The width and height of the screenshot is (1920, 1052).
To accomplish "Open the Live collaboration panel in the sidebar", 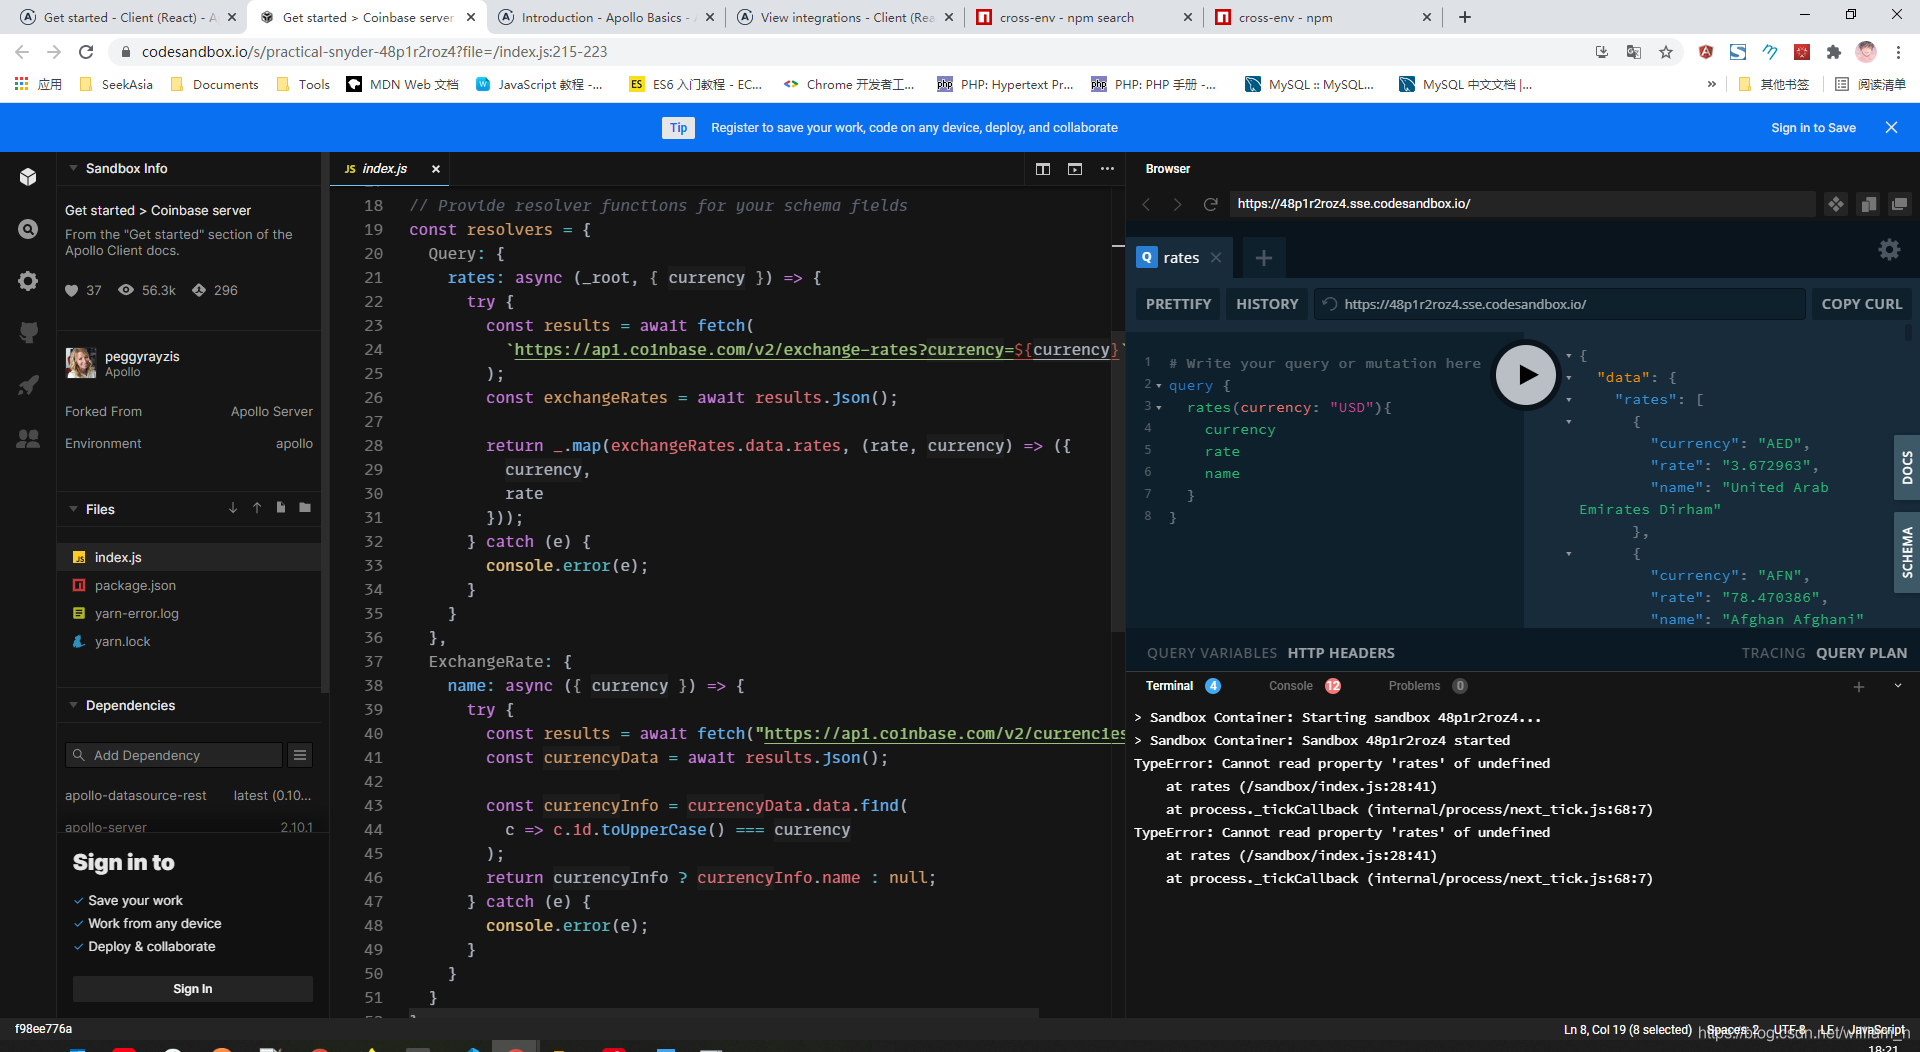I will [x=28, y=438].
